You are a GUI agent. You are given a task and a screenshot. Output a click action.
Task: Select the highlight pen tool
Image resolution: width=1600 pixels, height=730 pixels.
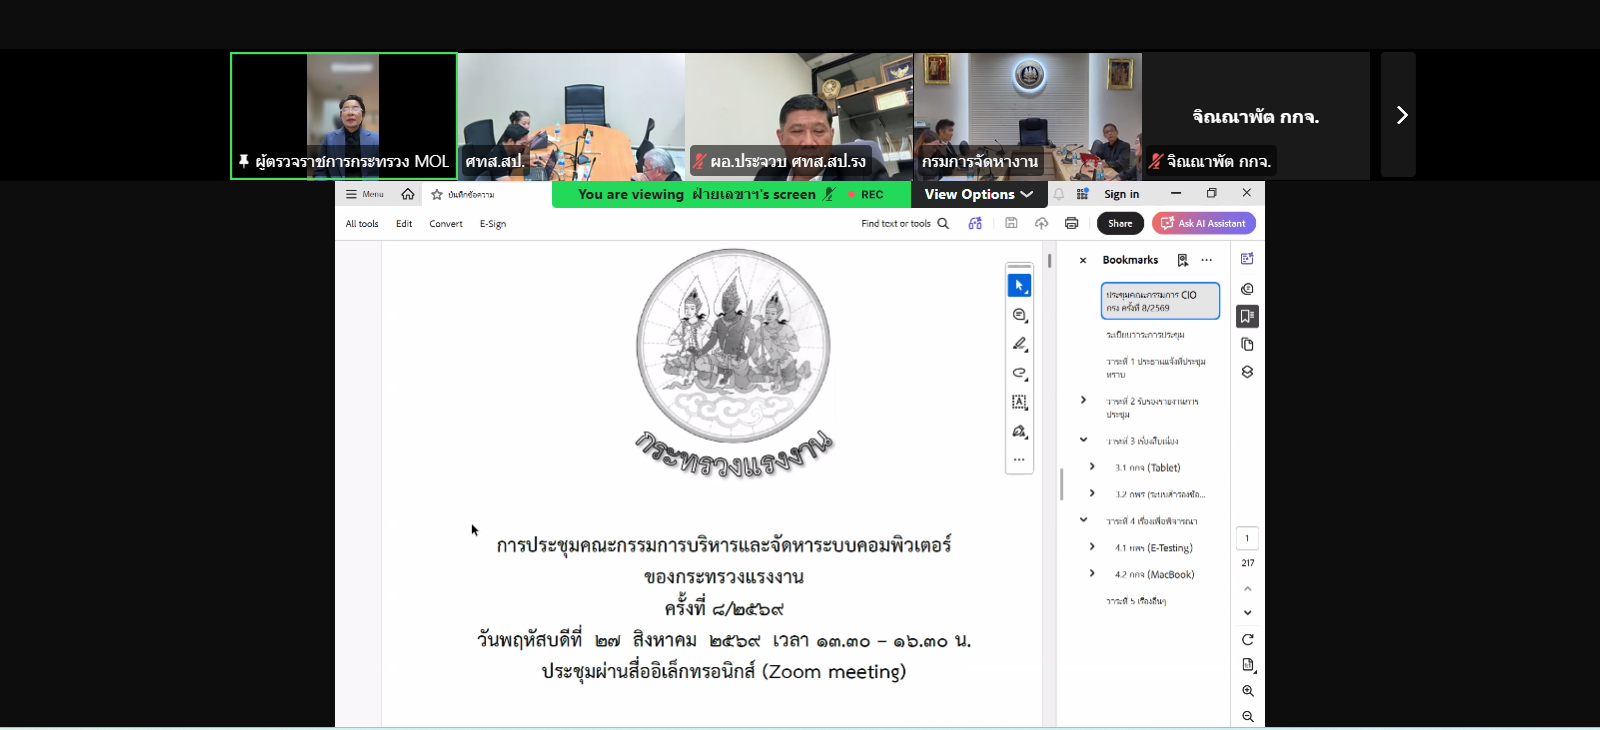(x=1019, y=344)
